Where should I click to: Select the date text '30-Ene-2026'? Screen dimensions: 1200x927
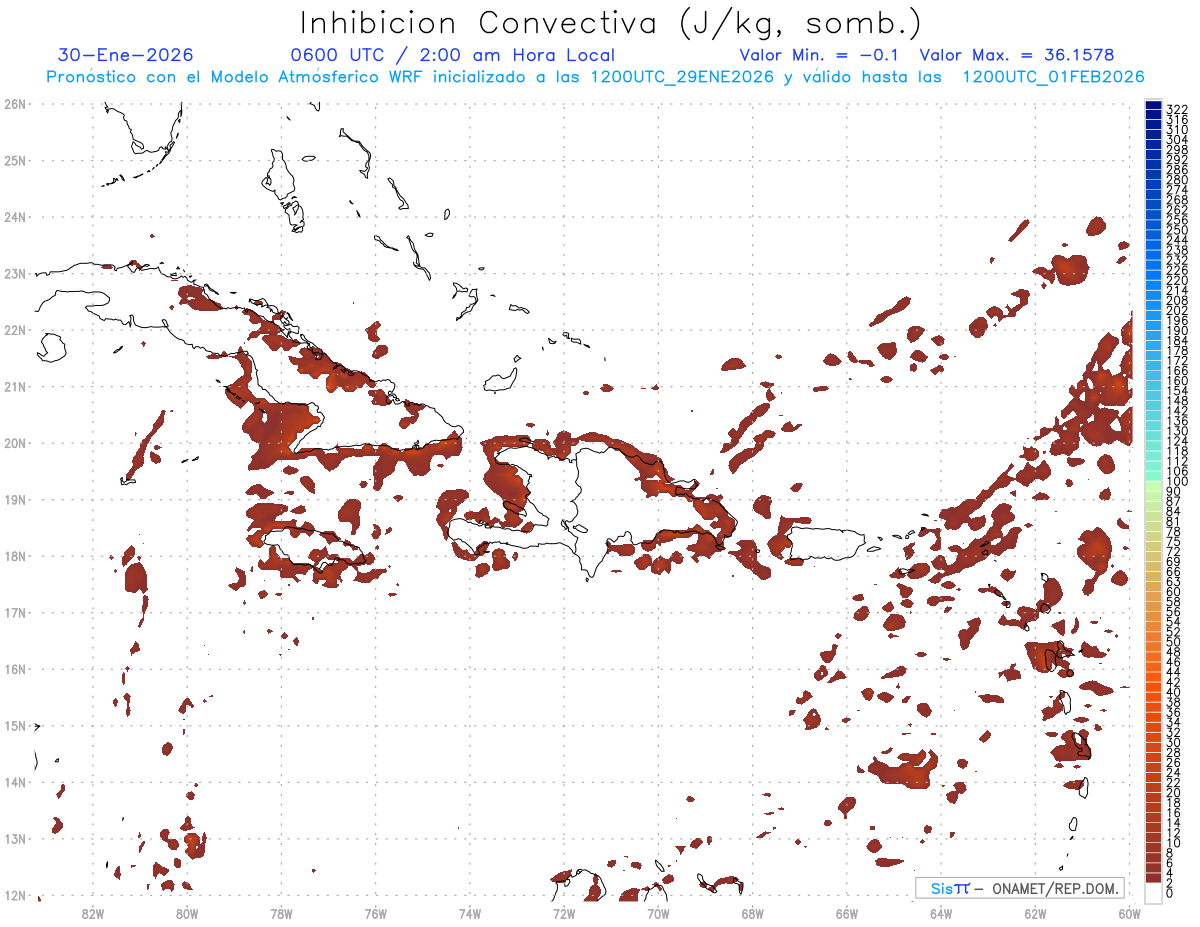(x=126, y=55)
